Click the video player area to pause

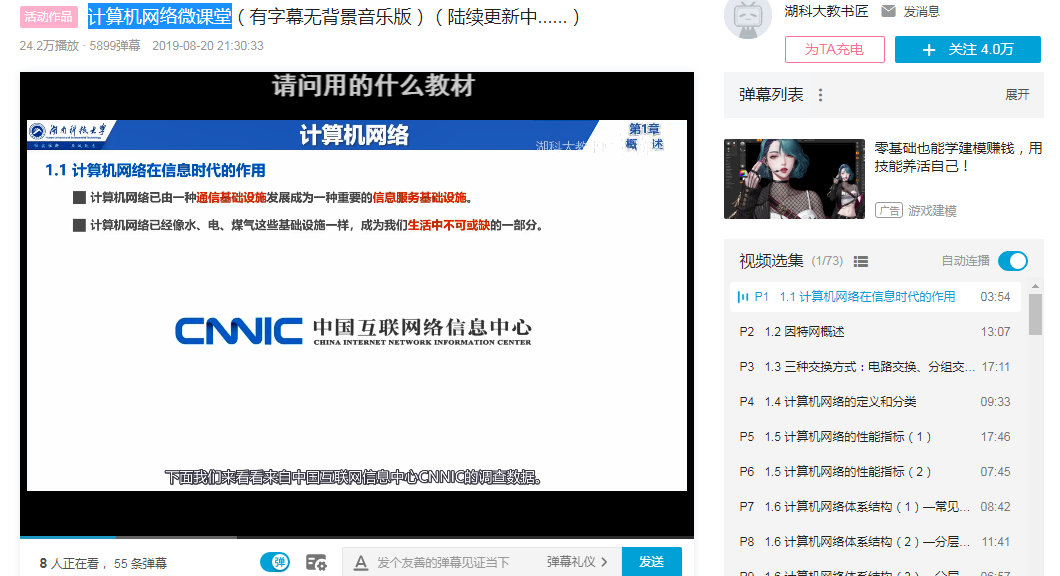(357, 304)
